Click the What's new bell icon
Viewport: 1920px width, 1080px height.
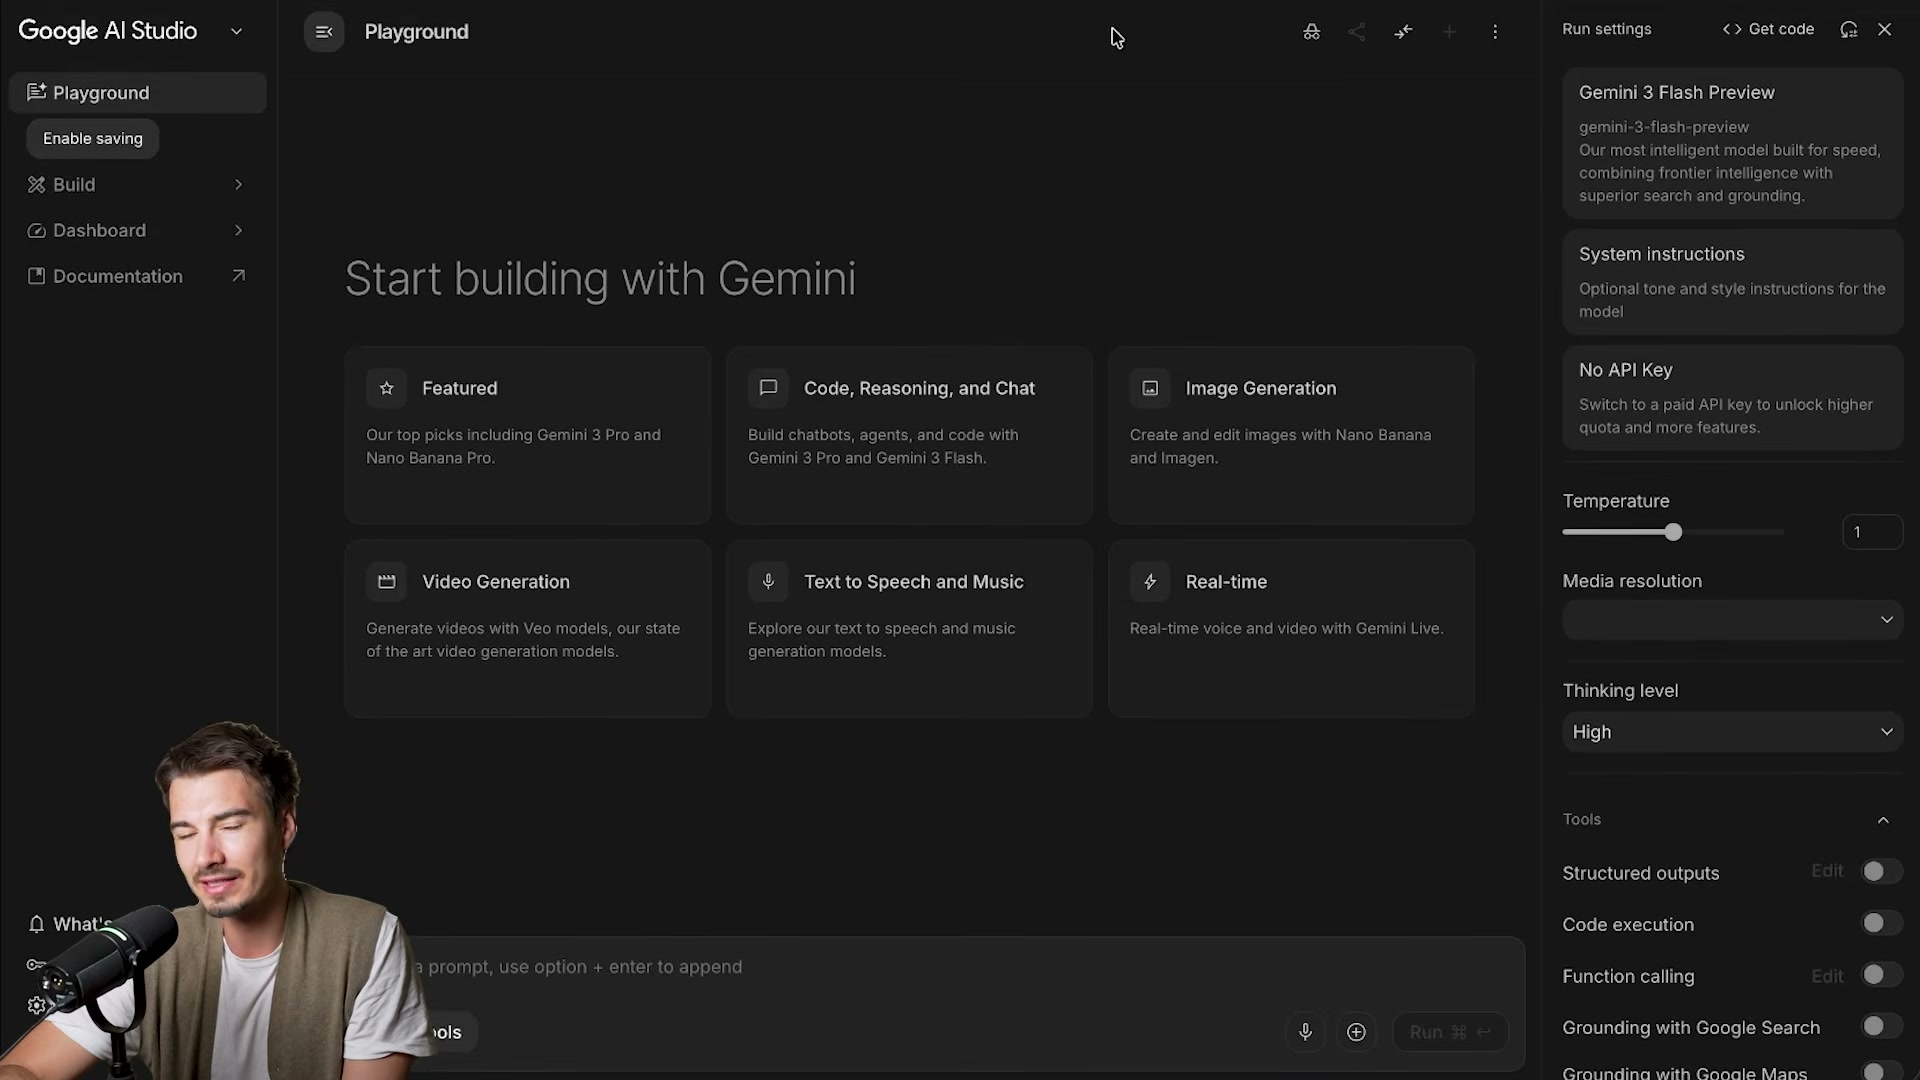37,924
